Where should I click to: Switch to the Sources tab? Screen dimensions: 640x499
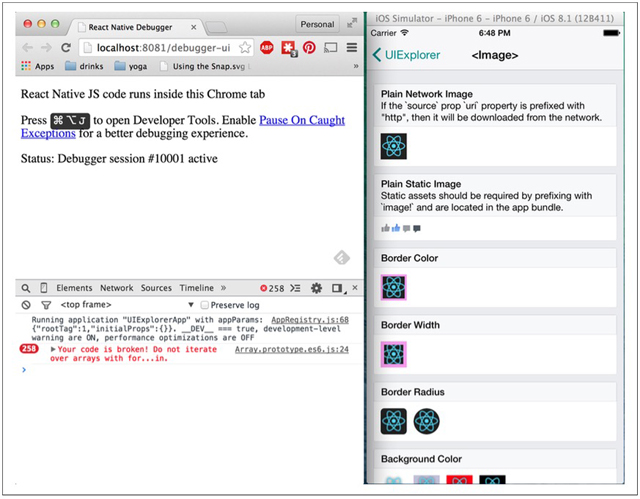156,288
